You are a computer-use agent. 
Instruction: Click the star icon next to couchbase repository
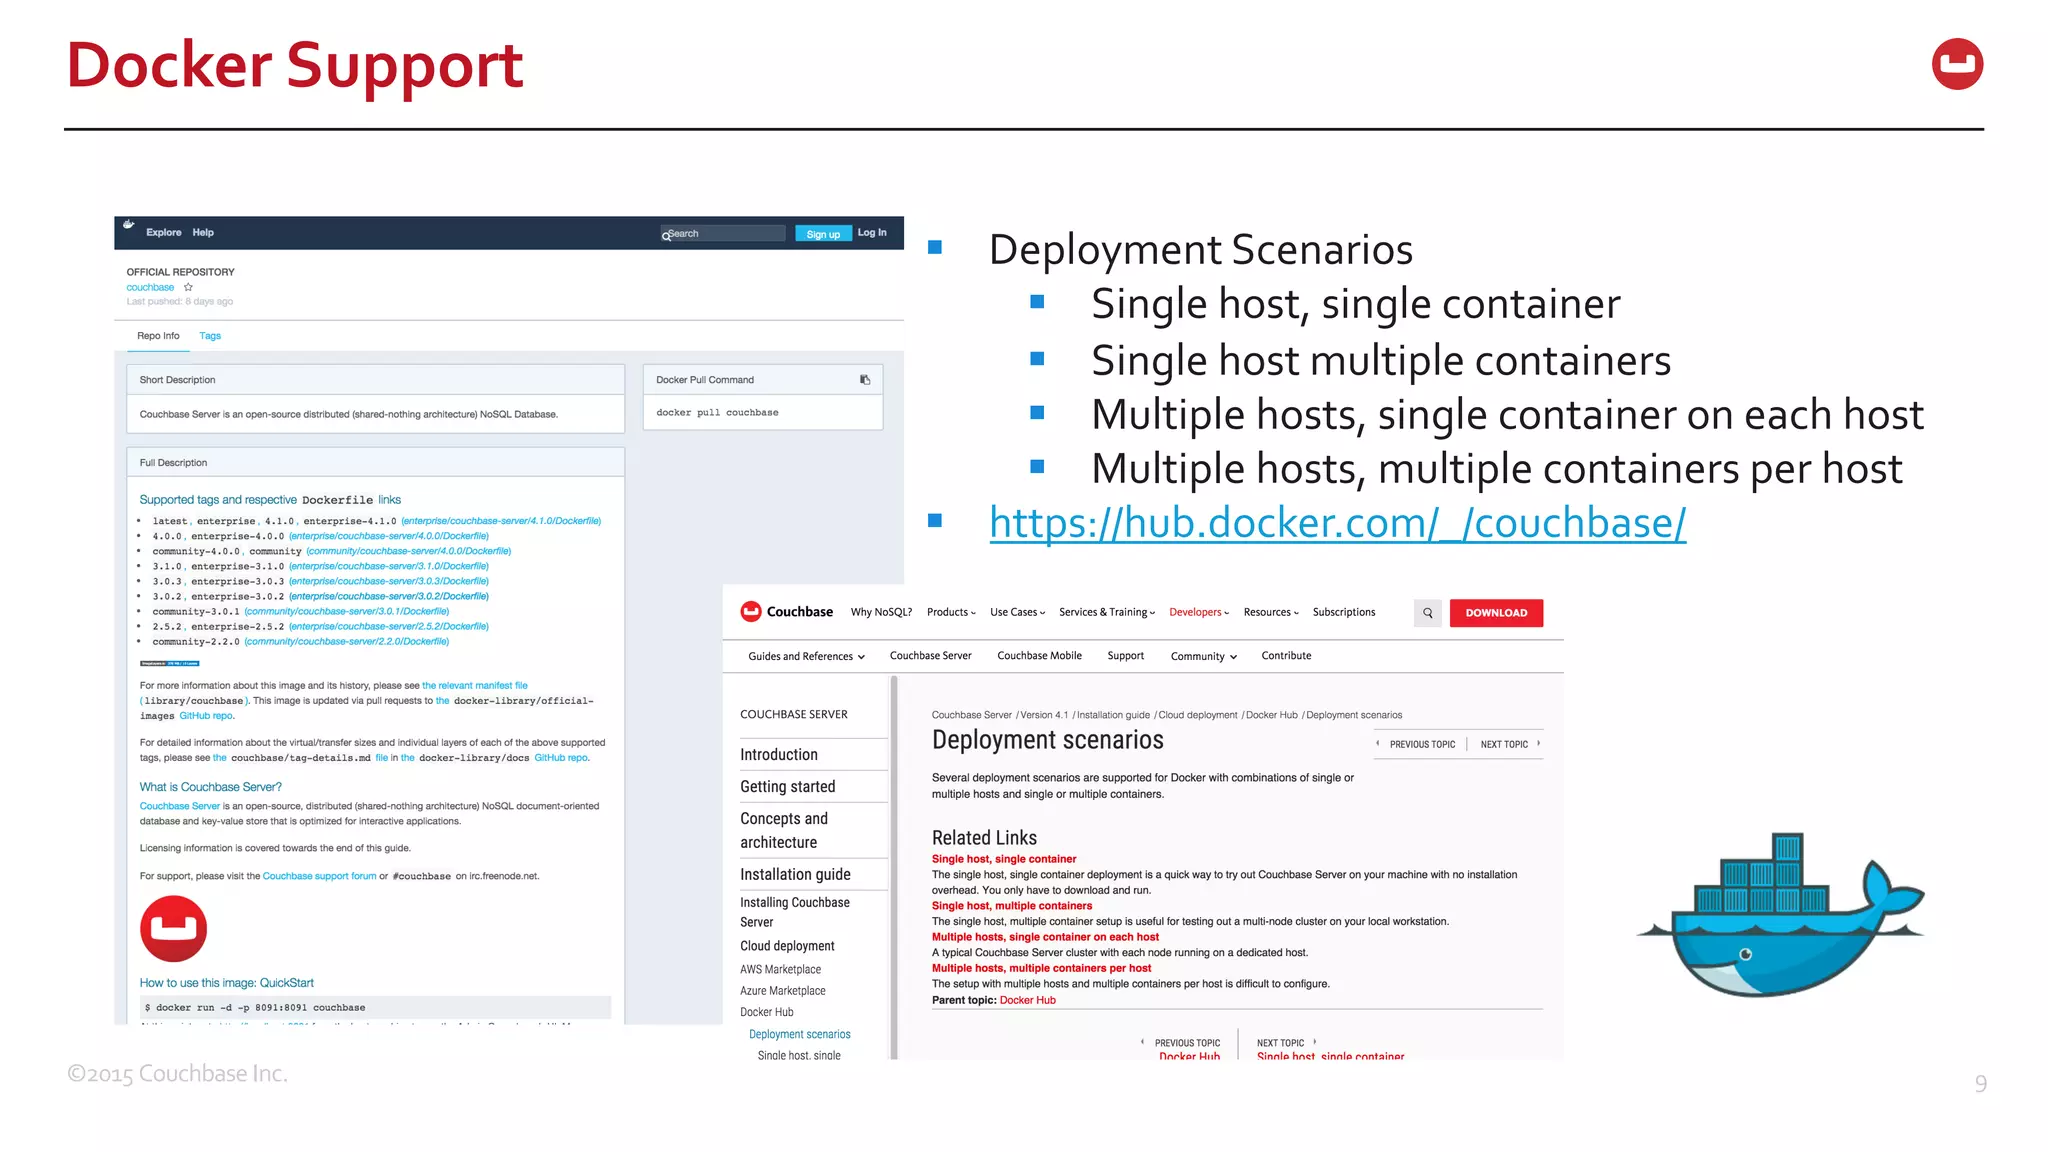pyautogui.click(x=188, y=287)
